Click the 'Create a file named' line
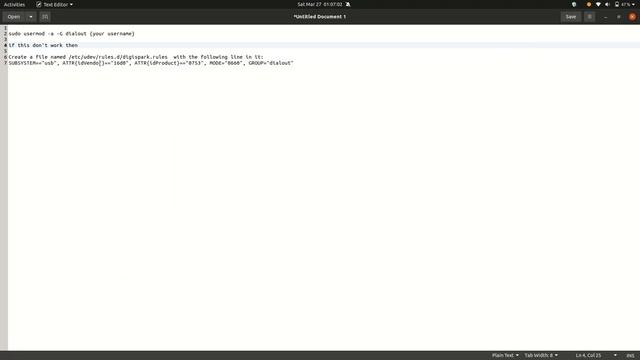 pyautogui.click(x=136, y=57)
